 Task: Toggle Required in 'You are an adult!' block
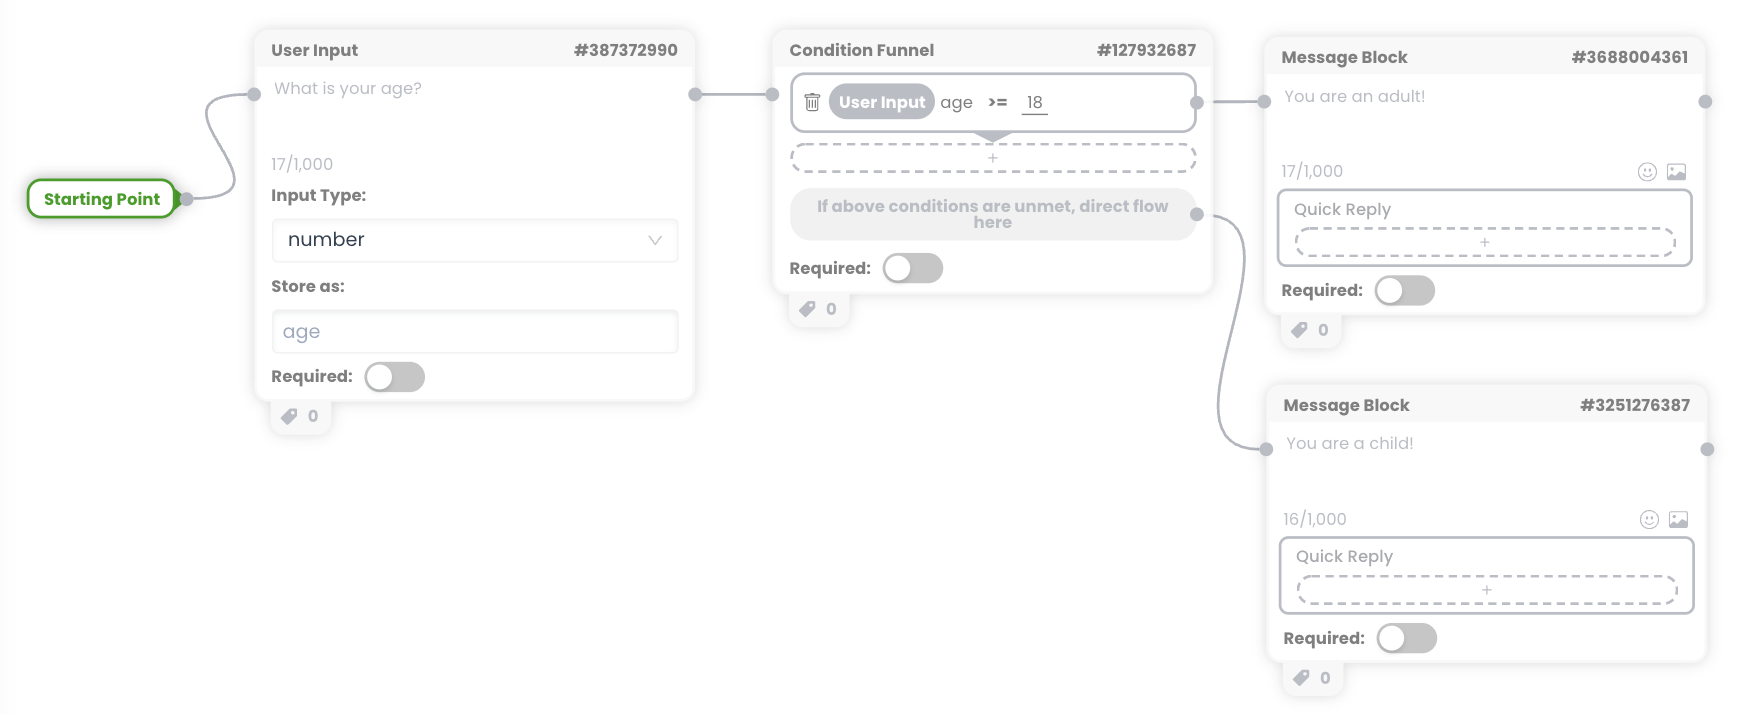point(1405,291)
